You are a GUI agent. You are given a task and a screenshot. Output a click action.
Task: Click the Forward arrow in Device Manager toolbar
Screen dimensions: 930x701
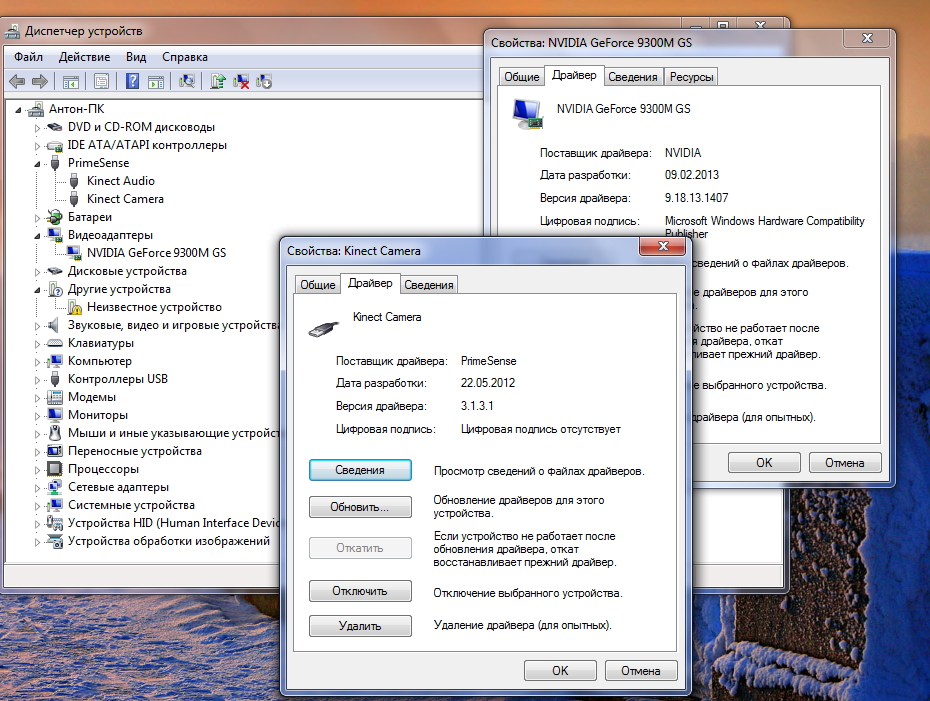coord(39,81)
